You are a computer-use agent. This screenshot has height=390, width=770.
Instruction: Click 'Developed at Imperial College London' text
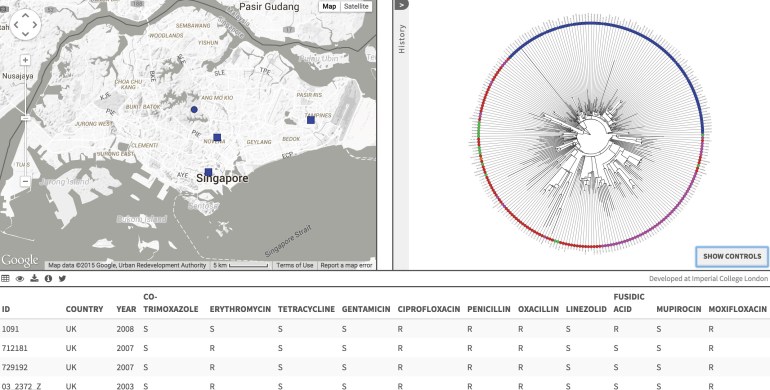pyautogui.click(x=708, y=279)
